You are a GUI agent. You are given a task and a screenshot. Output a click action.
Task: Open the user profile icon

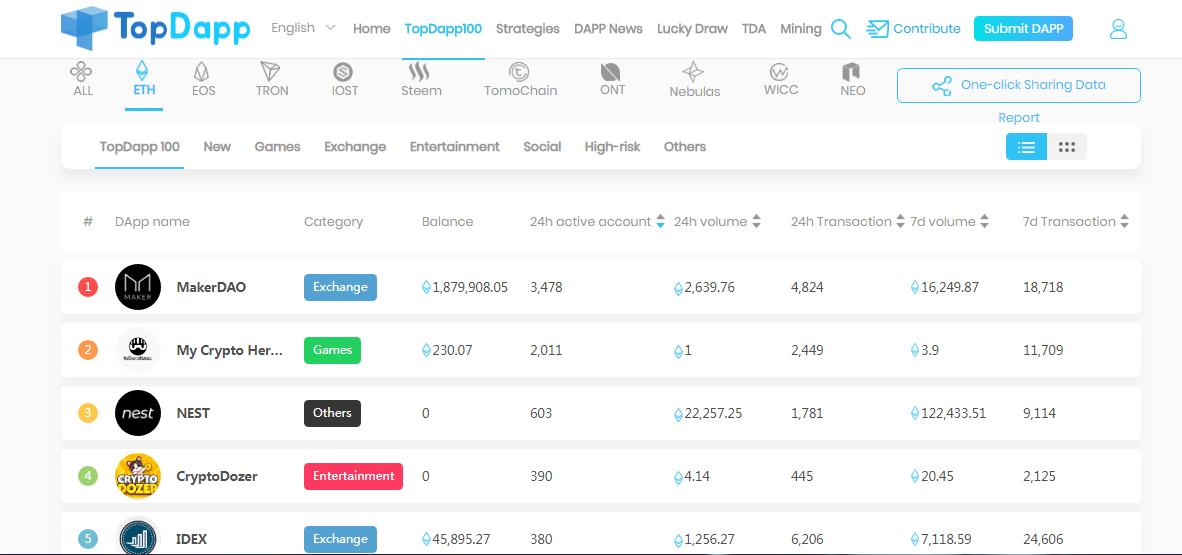click(1118, 29)
